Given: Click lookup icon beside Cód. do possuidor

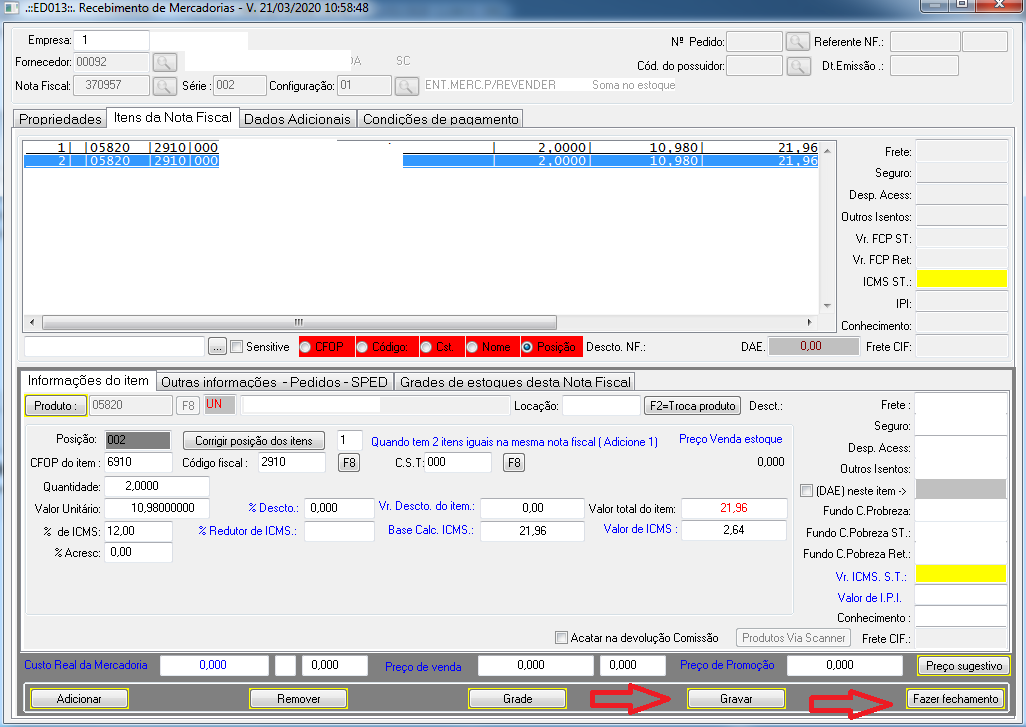Looking at the screenshot, I should pos(797,66).
